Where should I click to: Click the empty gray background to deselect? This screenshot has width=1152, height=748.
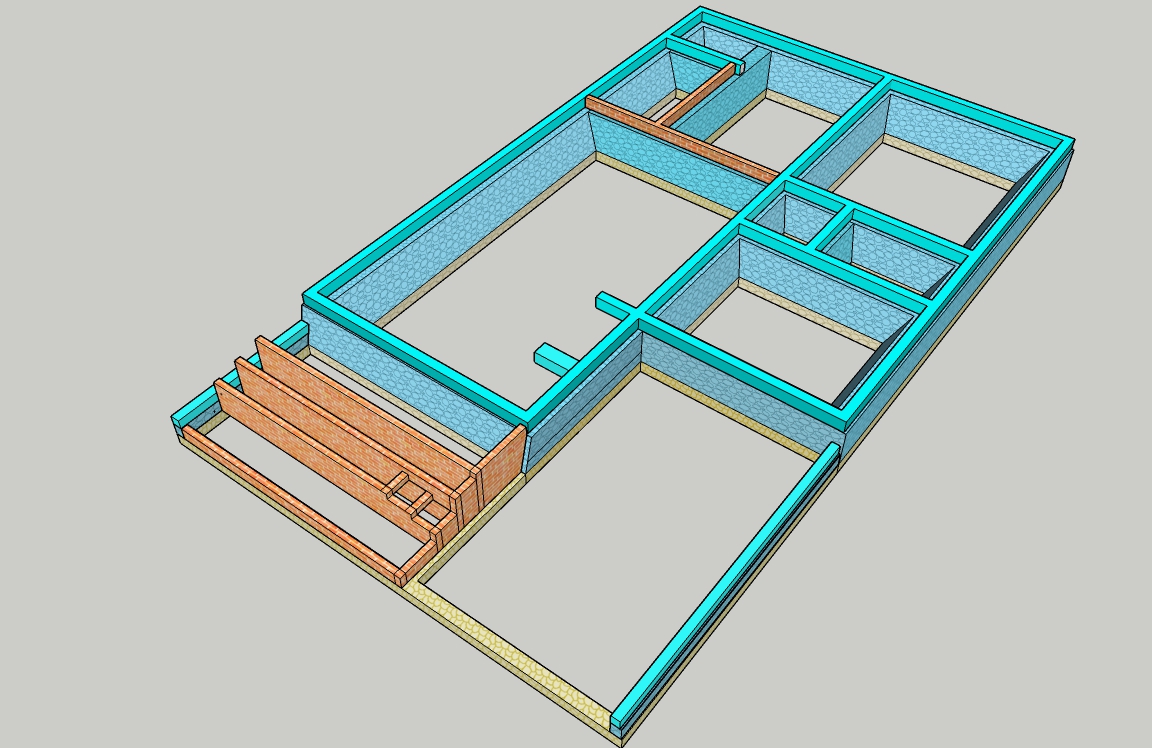[x=150, y=150]
